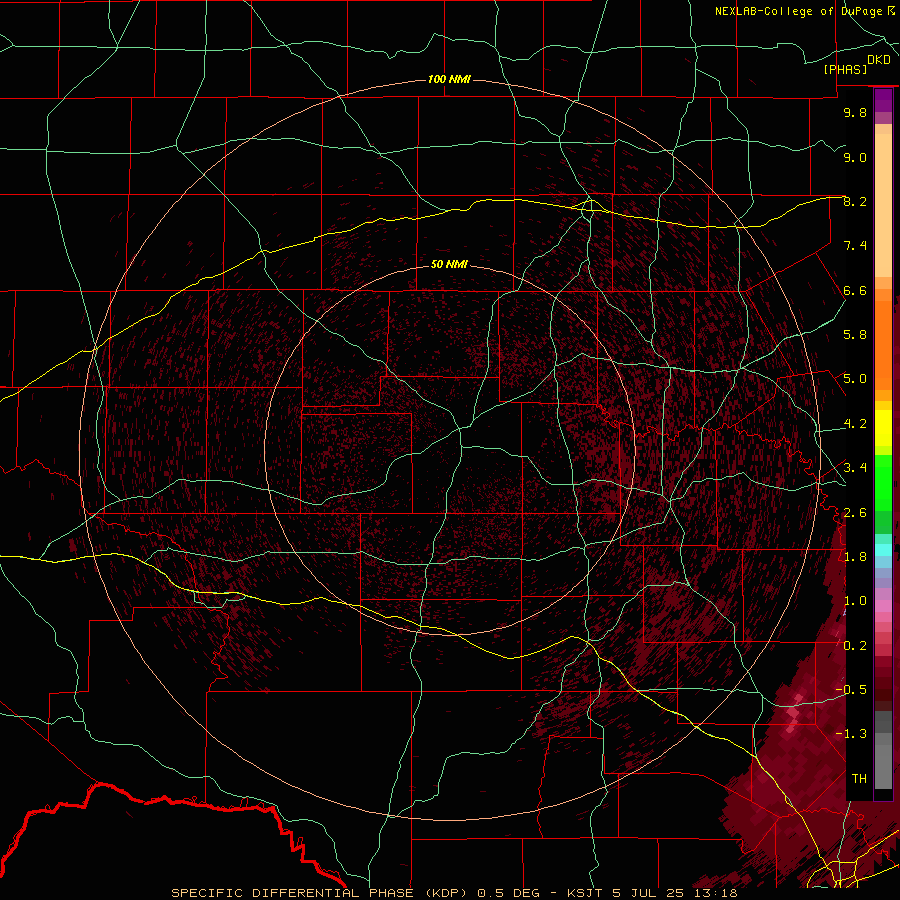Viewport: 900px width, 900px height.
Task: Click the -1.3 value on the color scale
Action: [851, 734]
